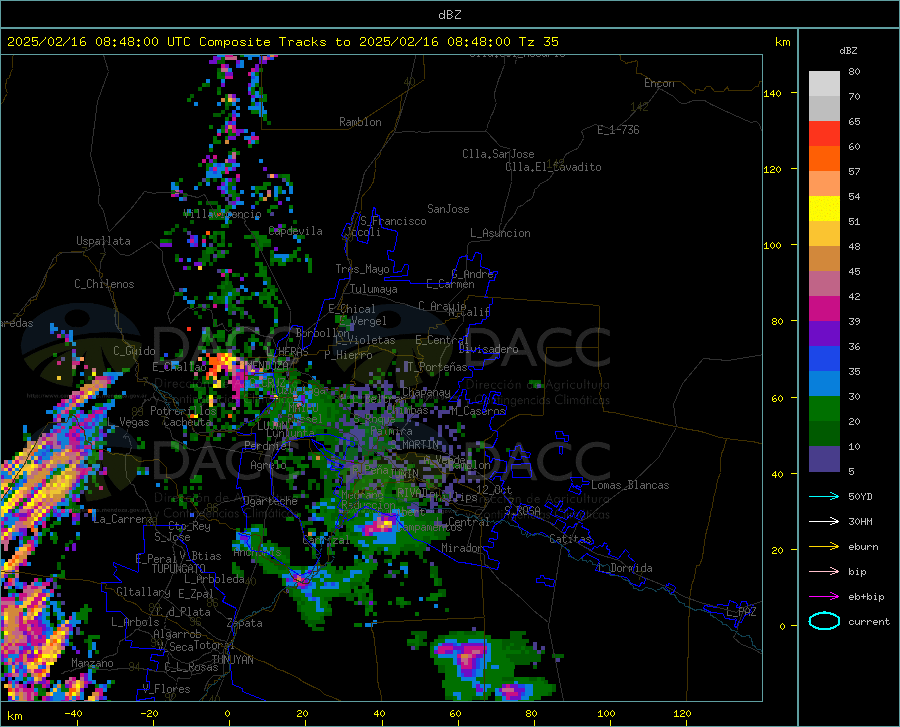Click the '57' label on the color scale
The image size is (900, 727).
[854, 172]
